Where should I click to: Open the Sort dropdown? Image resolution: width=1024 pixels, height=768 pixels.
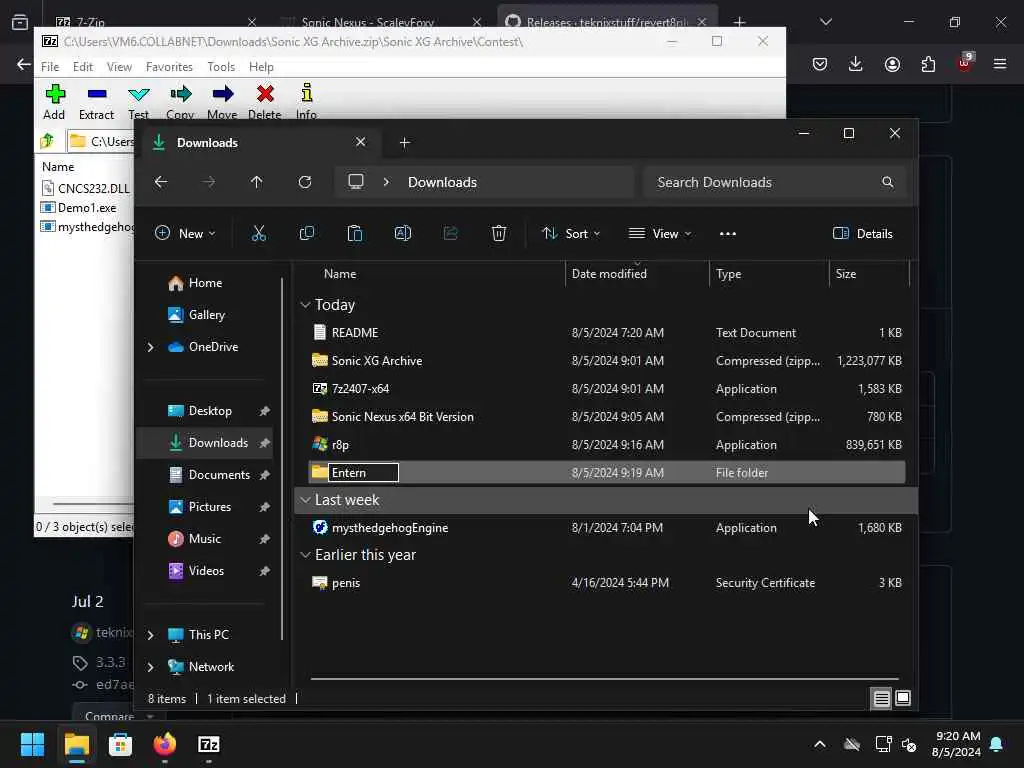[571, 234]
